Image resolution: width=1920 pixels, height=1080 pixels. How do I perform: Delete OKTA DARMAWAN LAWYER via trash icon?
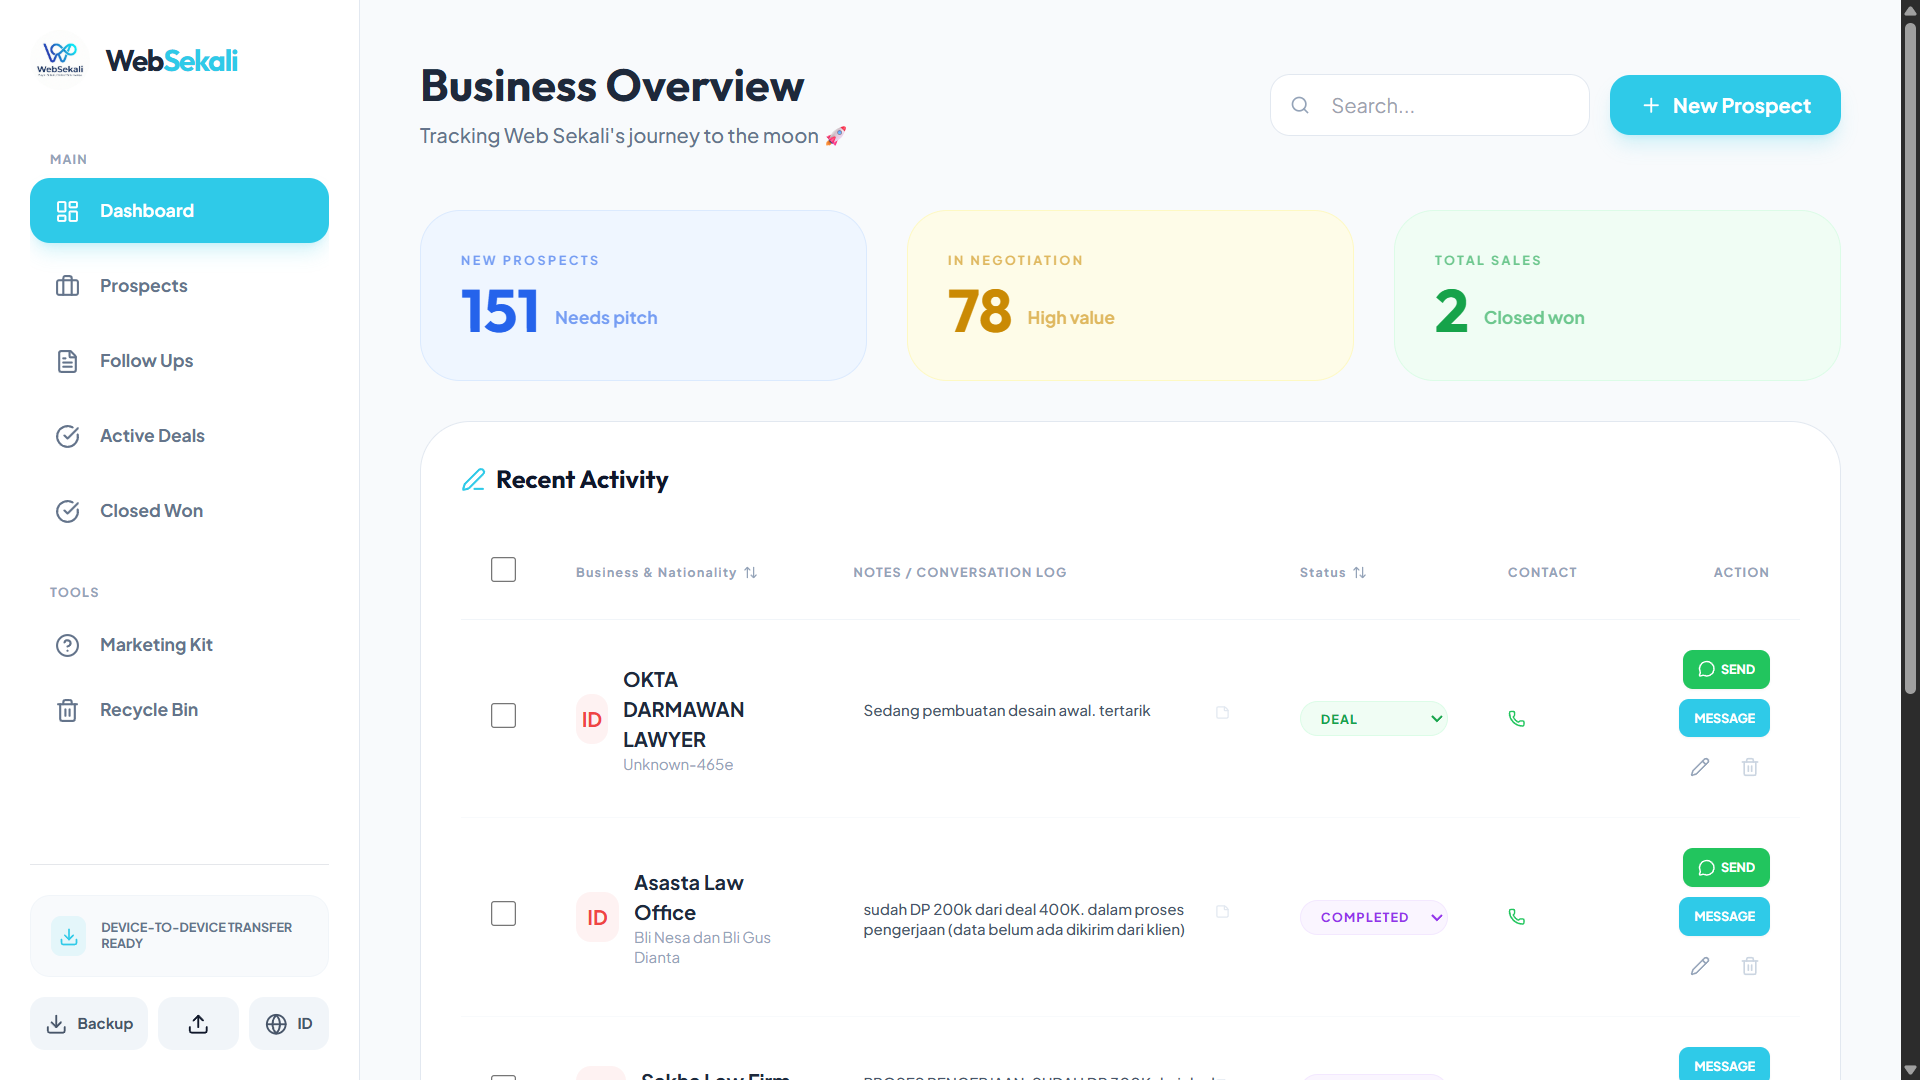pos(1749,767)
